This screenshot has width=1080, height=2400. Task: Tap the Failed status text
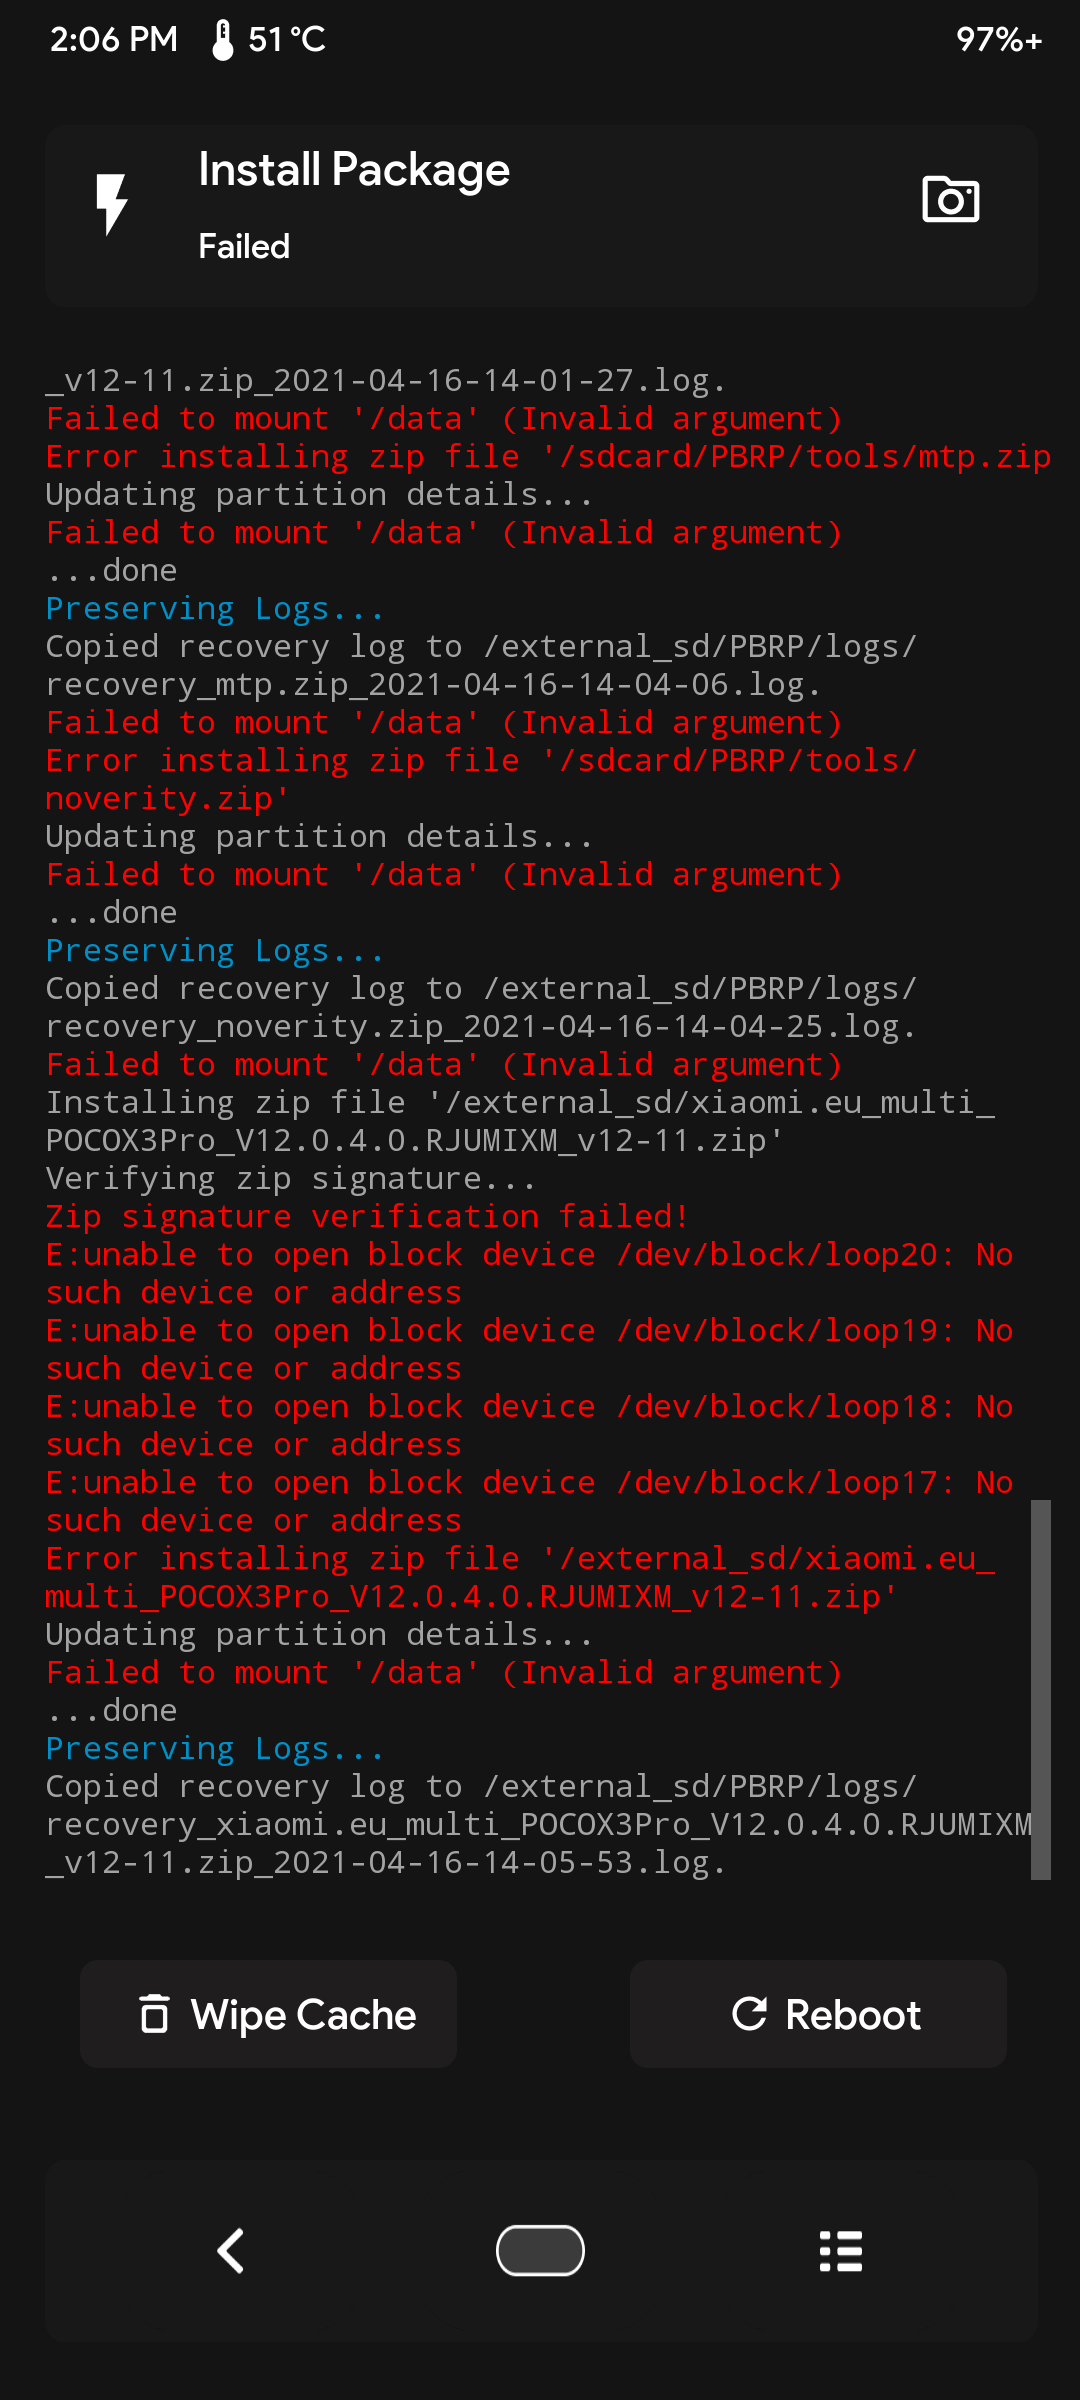(244, 247)
